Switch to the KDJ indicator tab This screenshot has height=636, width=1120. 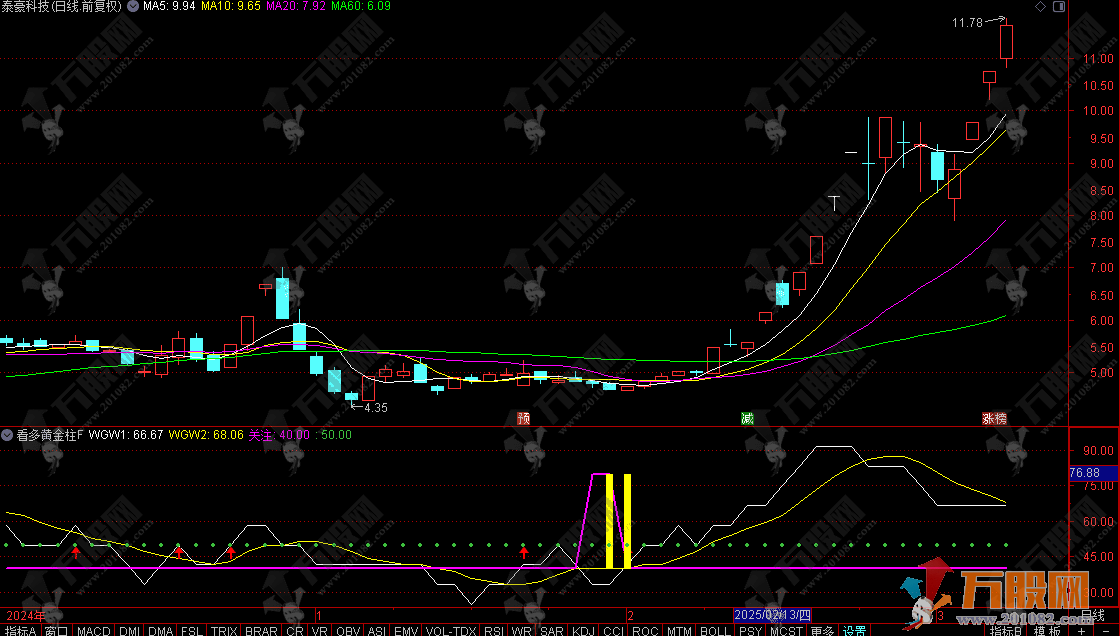[x=584, y=630]
